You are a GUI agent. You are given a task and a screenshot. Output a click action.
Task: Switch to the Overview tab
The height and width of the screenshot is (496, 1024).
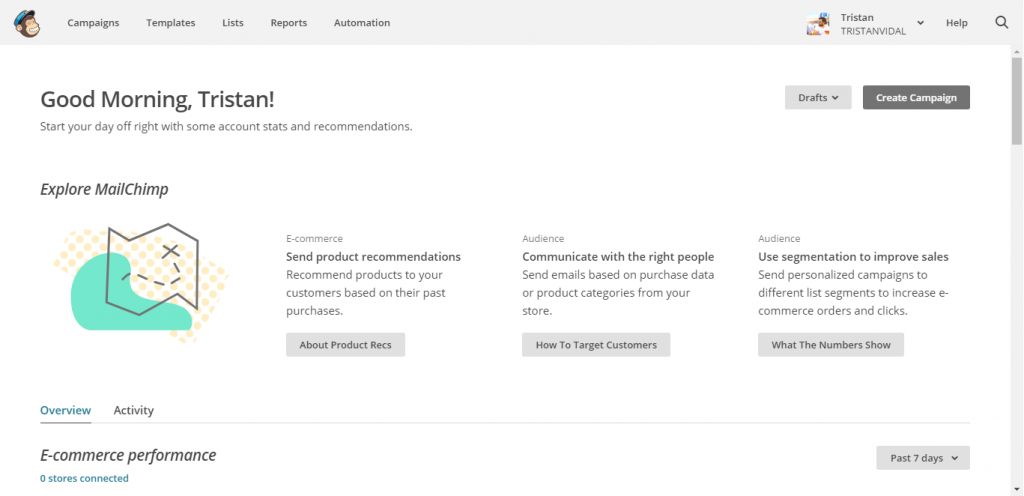[x=65, y=411]
